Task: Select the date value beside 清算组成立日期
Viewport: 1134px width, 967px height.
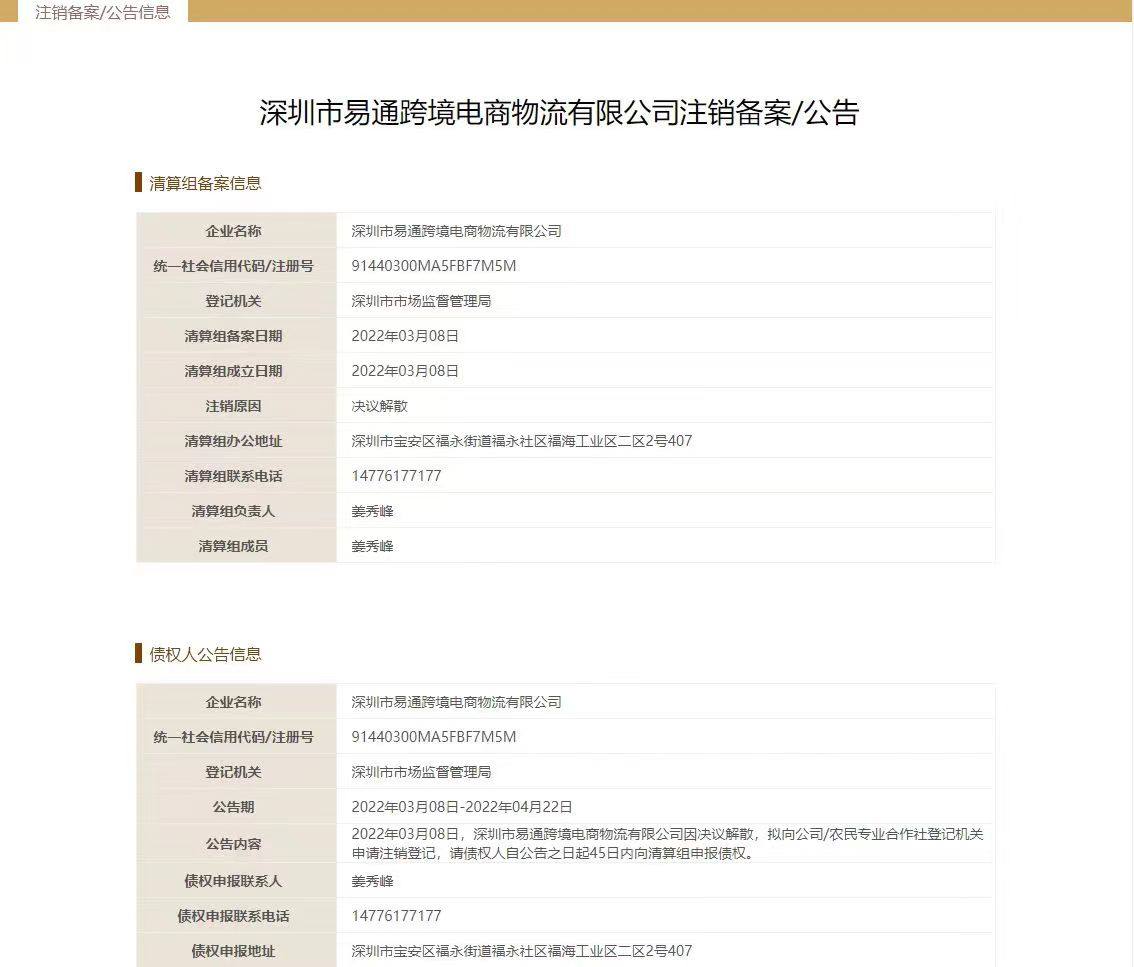Action: [405, 371]
